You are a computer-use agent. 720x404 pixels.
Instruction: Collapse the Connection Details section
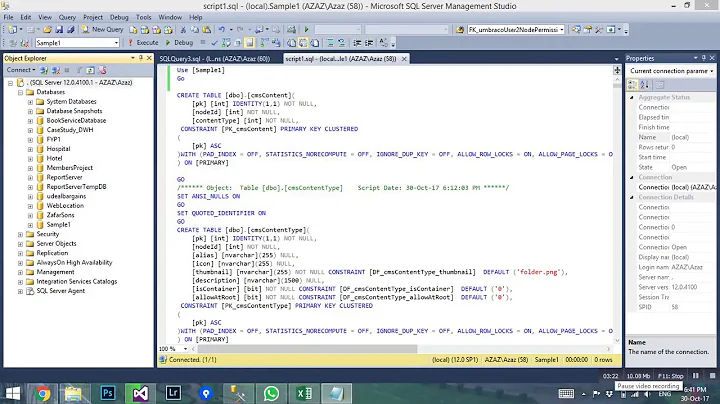631,197
